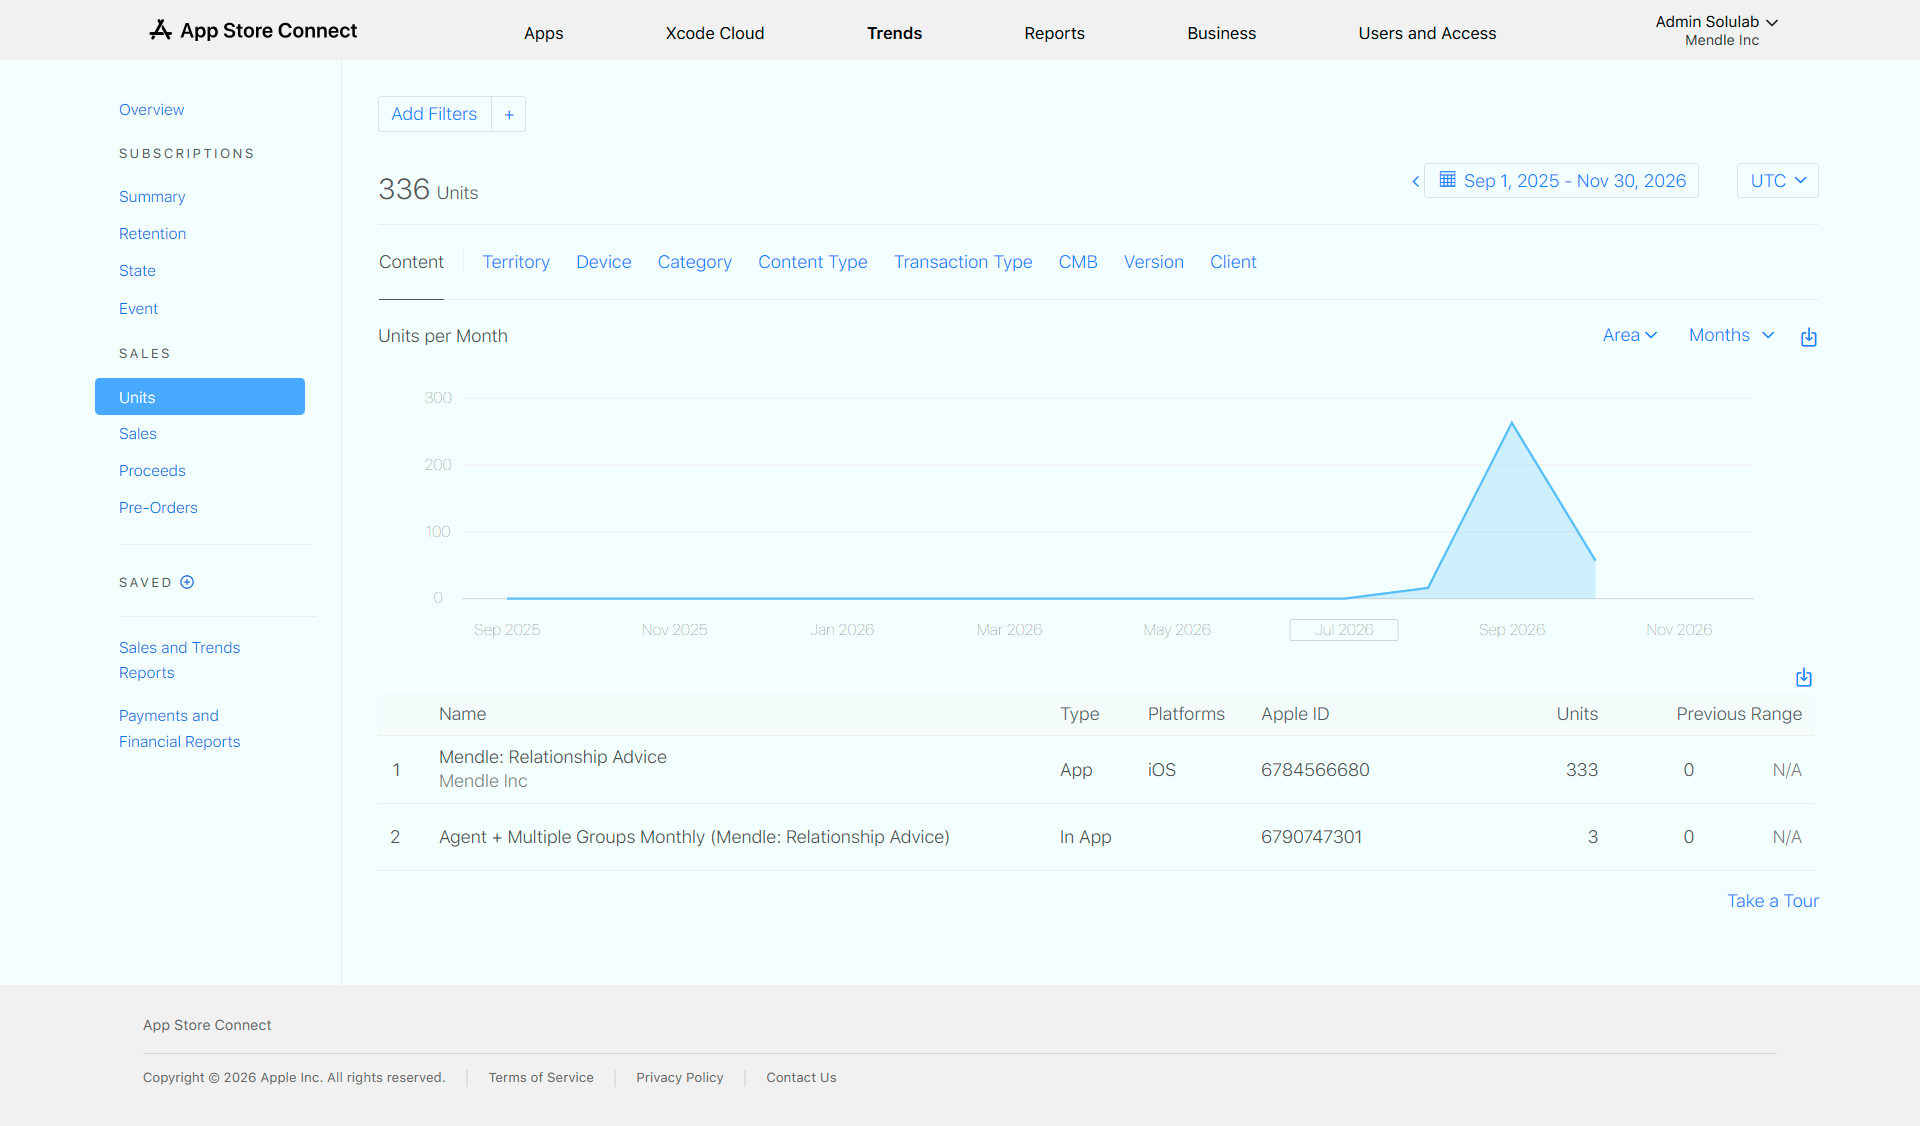This screenshot has width=1920, height=1126.
Task: Click the Jul 2026 chart axis label
Action: coord(1343,630)
